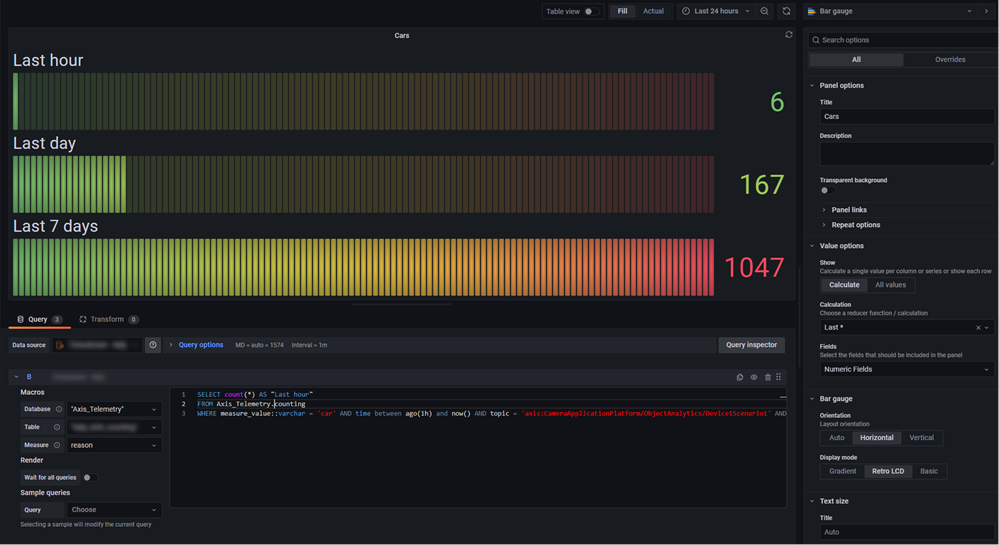Open the Table dropdown
The width and height of the screenshot is (999, 545).
tap(114, 428)
